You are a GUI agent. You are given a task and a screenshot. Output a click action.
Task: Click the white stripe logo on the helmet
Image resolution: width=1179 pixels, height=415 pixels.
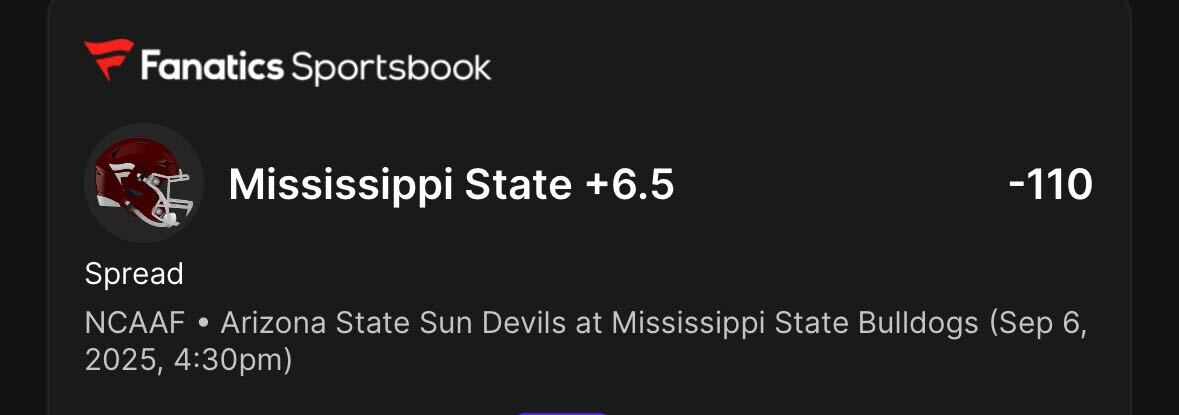click(123, 174)
